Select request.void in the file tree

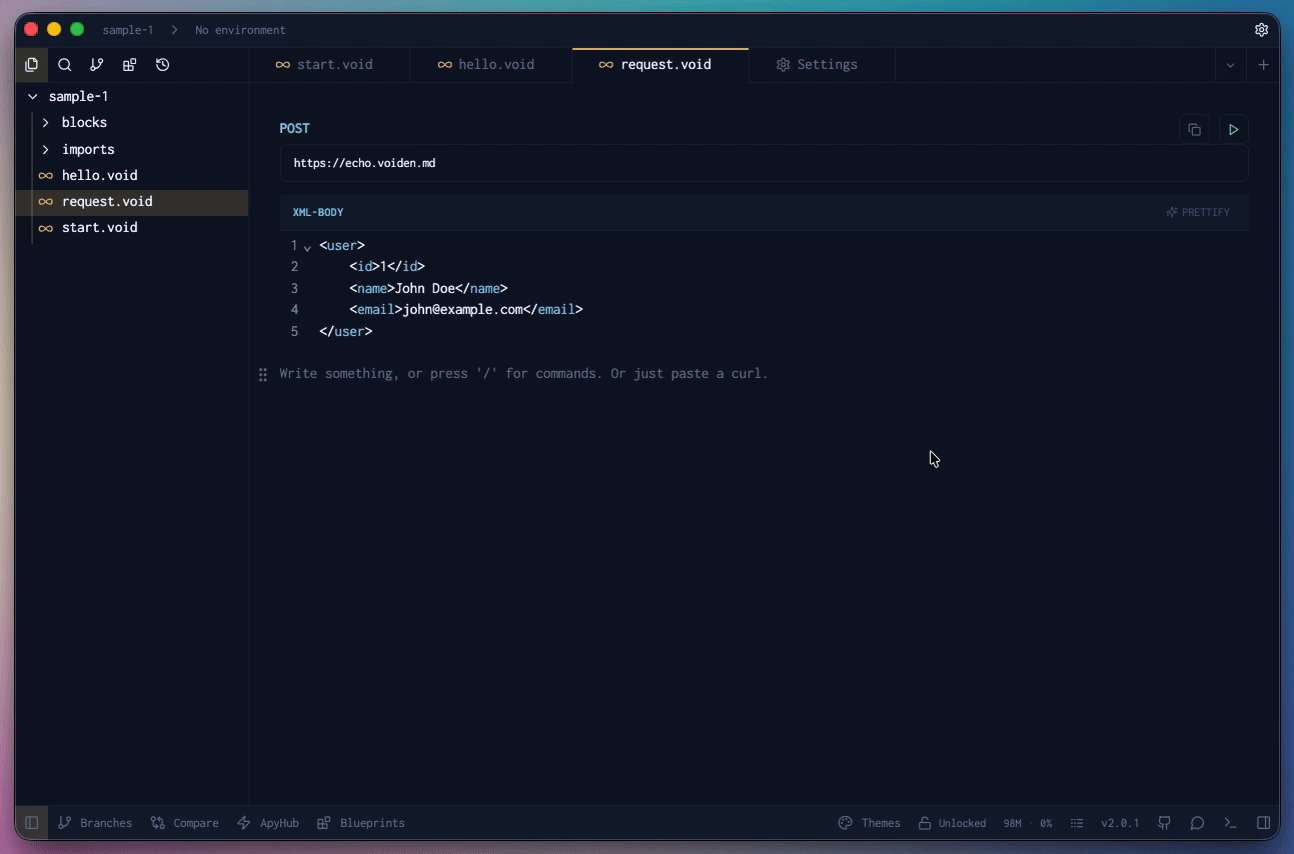[x=132, y=201]
